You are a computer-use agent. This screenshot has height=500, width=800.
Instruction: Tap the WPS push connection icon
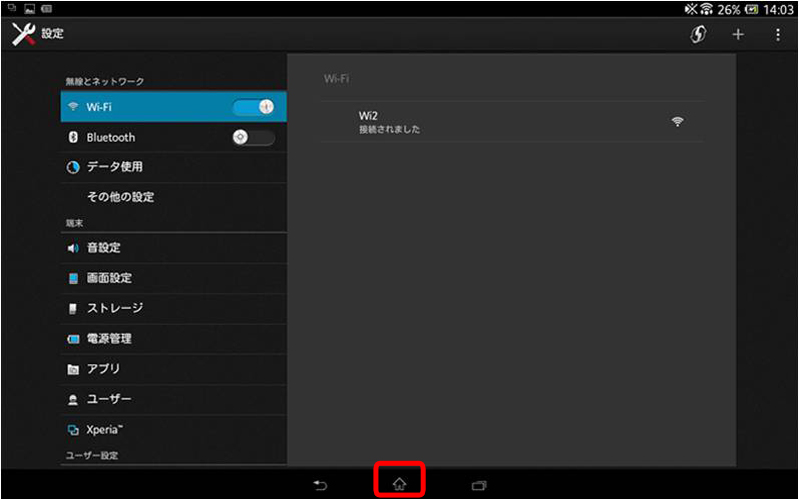(698, 34)
